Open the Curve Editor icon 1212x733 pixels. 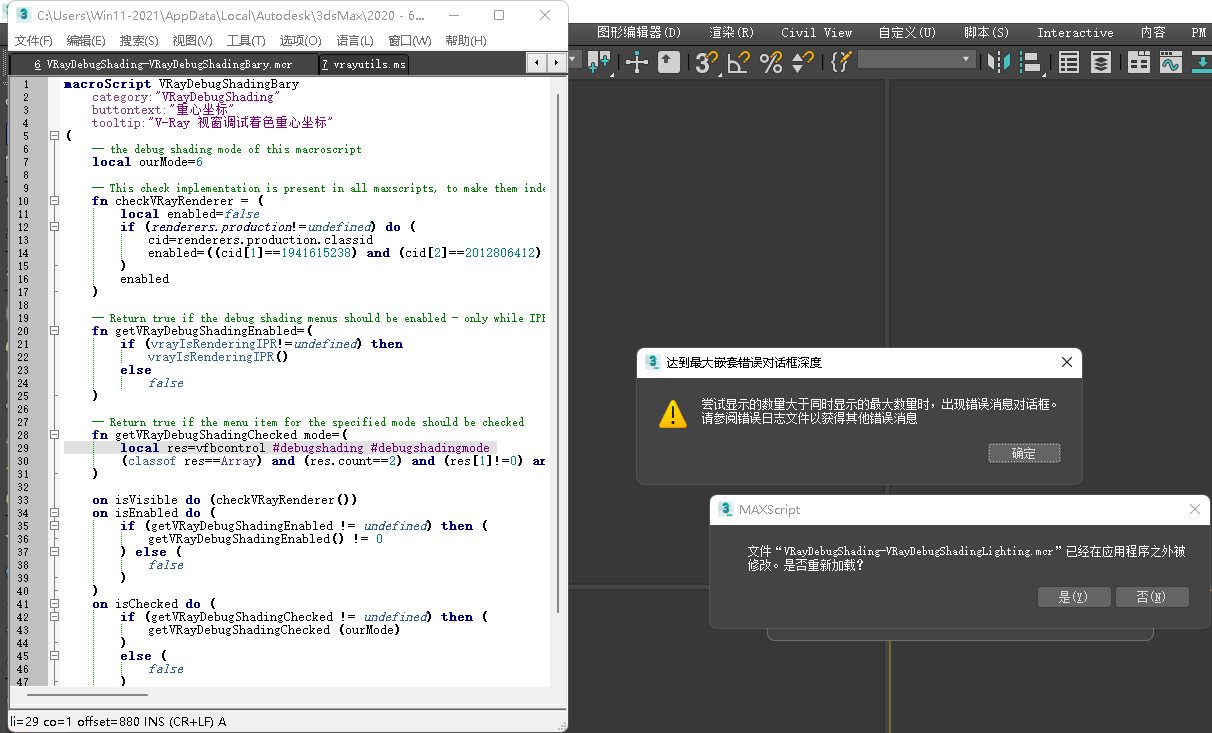pos(1170,62)
